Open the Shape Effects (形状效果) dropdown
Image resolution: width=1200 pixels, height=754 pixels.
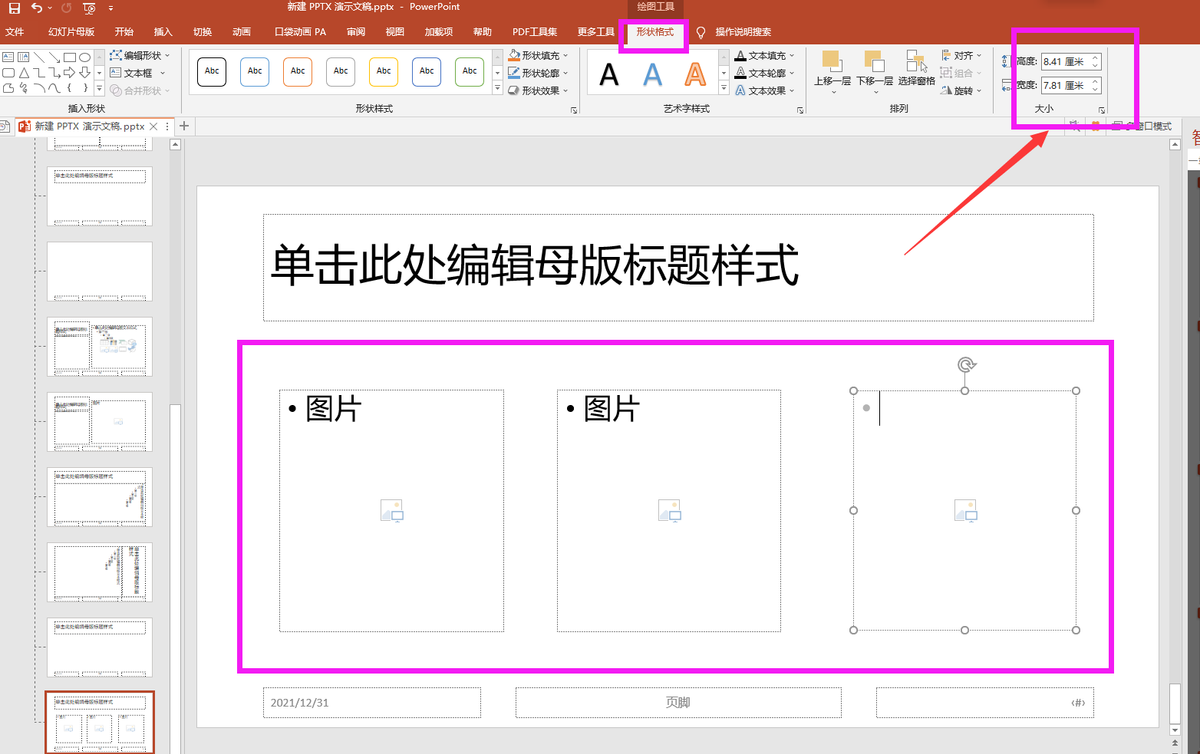click(538, 90)
